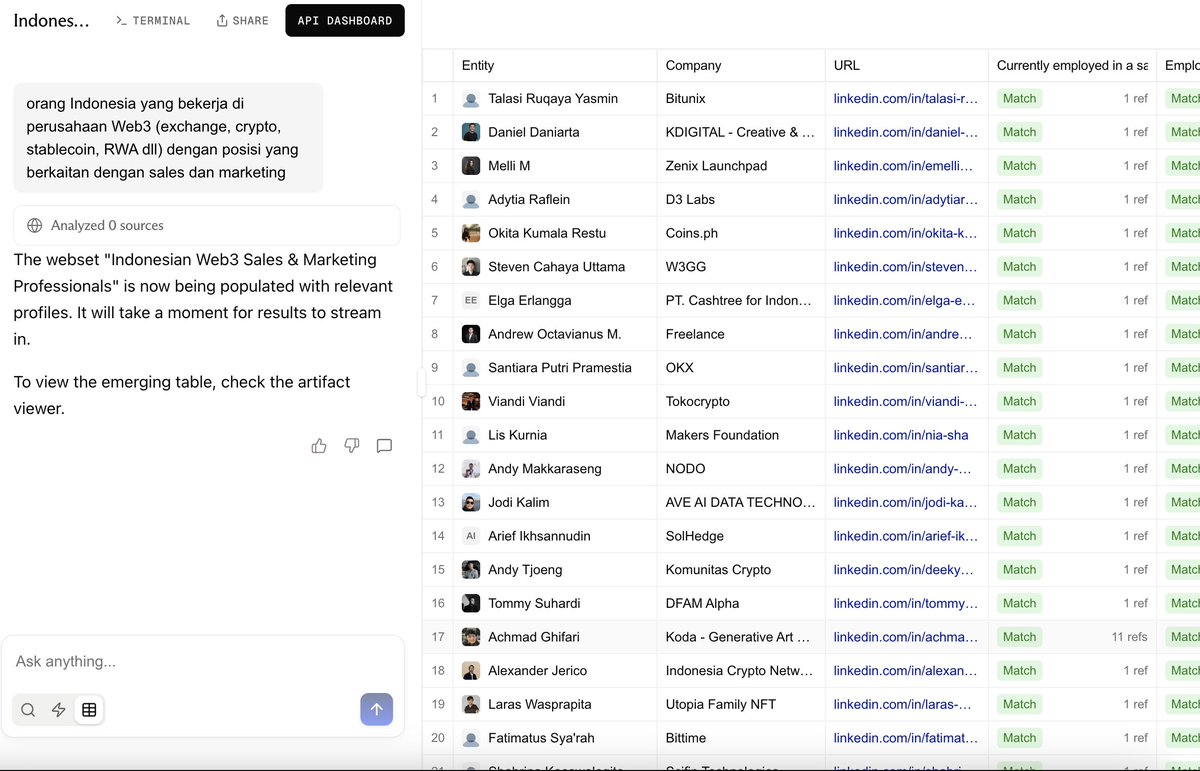Open Daniel Daniarta LinkedIn link
This screenshot has width=1200, height=771.
(x=906, y=132)
